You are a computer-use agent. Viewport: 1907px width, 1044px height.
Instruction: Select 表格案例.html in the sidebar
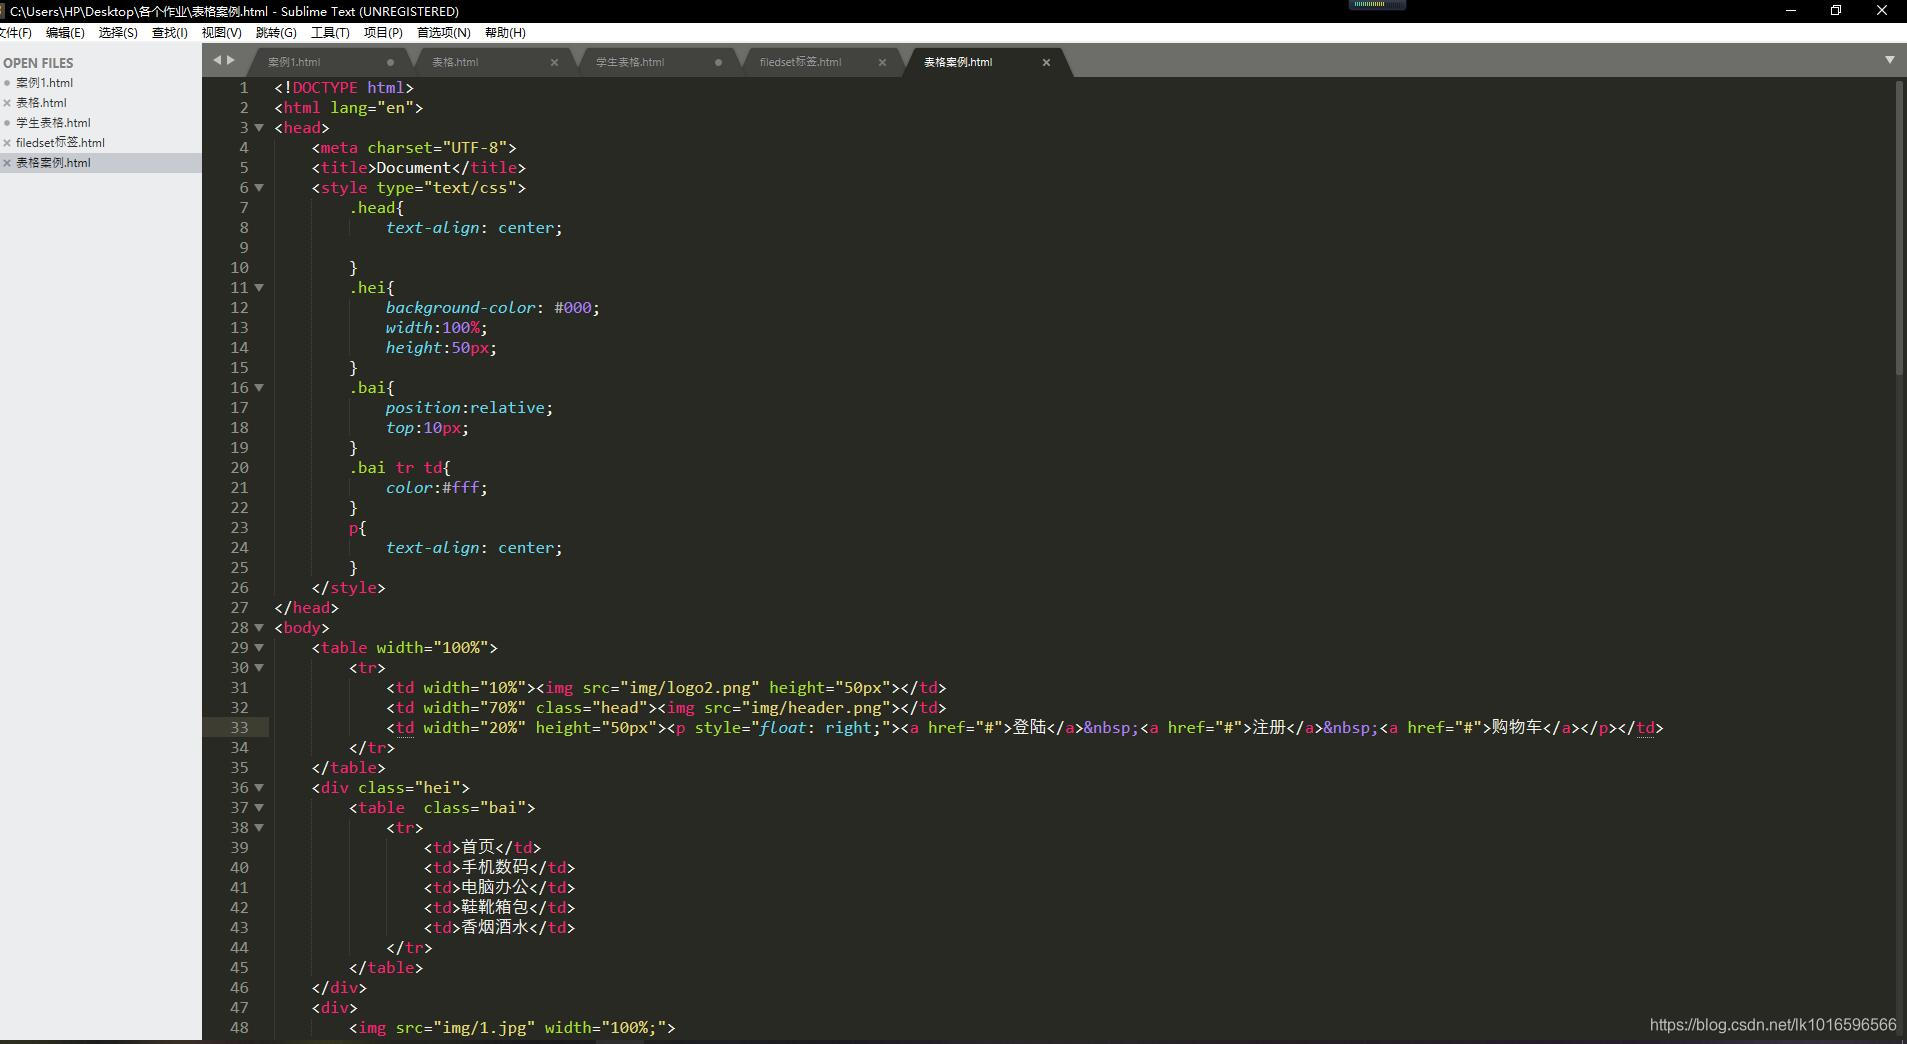pyautogui.click(x=53, y=163)
